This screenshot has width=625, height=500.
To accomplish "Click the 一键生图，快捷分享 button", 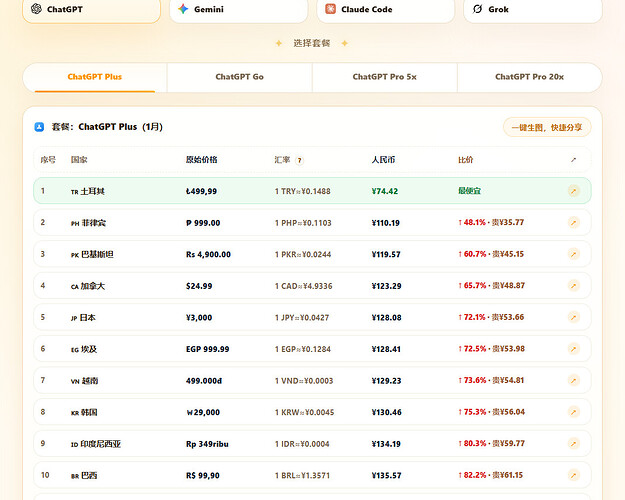I will tap(547, 128).
